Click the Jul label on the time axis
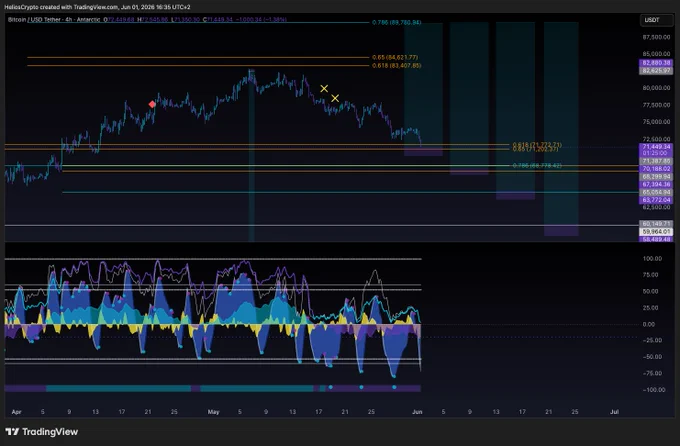The image size is (680, 446). coord(614,412)
